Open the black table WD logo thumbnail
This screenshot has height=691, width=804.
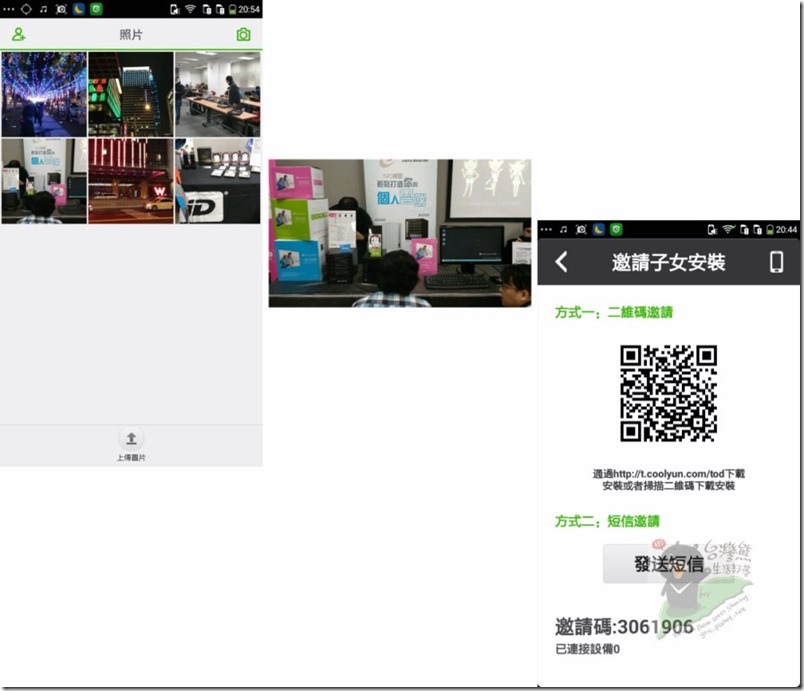217,181
